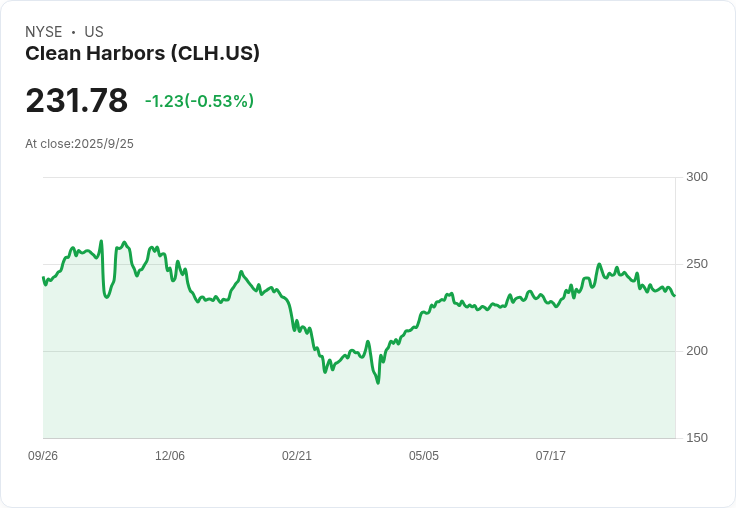Click the 250 price axis label
This screenshot has height=508, width=736.
point(697,264)
